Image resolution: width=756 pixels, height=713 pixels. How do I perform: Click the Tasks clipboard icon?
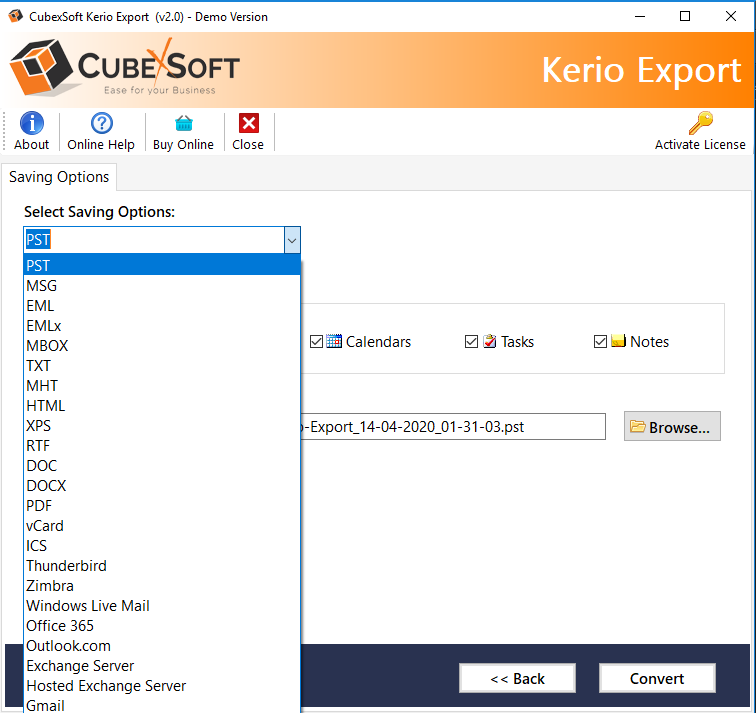coord(489,341)
